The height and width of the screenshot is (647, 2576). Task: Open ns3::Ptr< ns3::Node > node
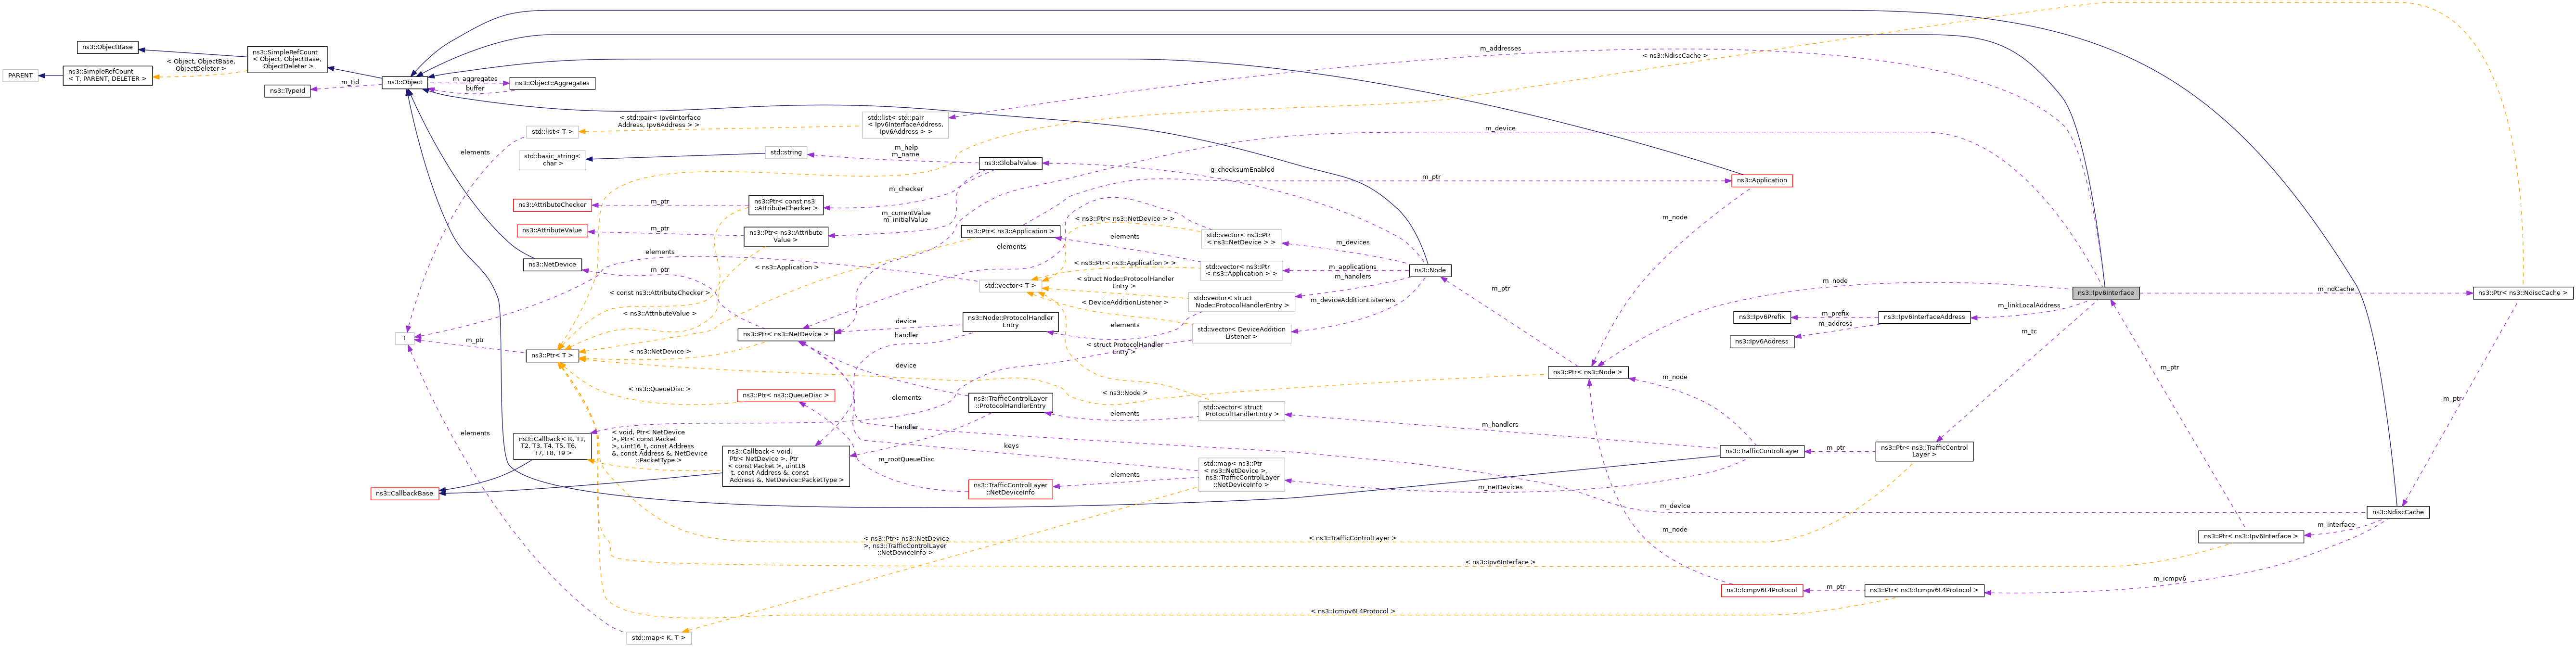1588,372
